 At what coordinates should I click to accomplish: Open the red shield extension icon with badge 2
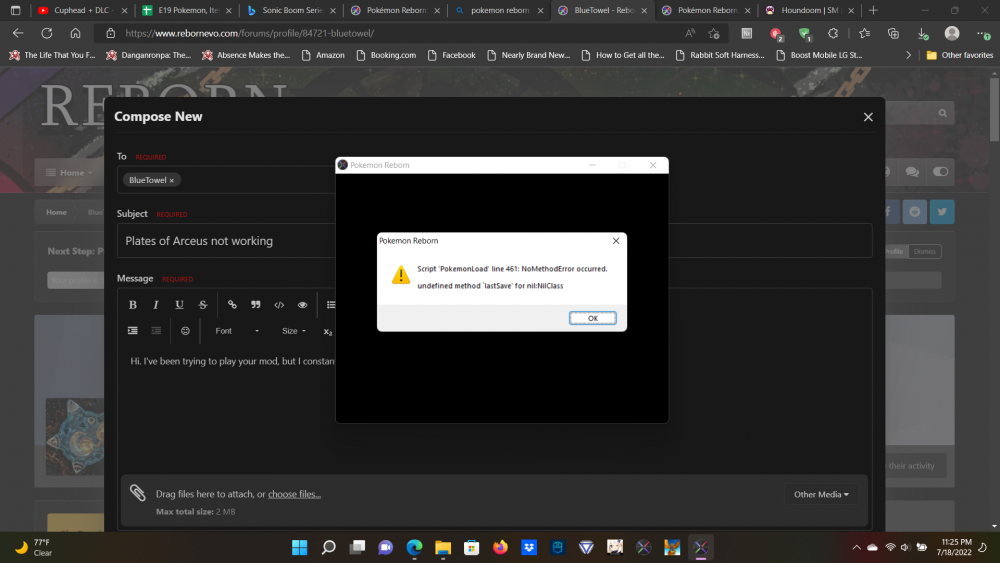tap(776, 34)
